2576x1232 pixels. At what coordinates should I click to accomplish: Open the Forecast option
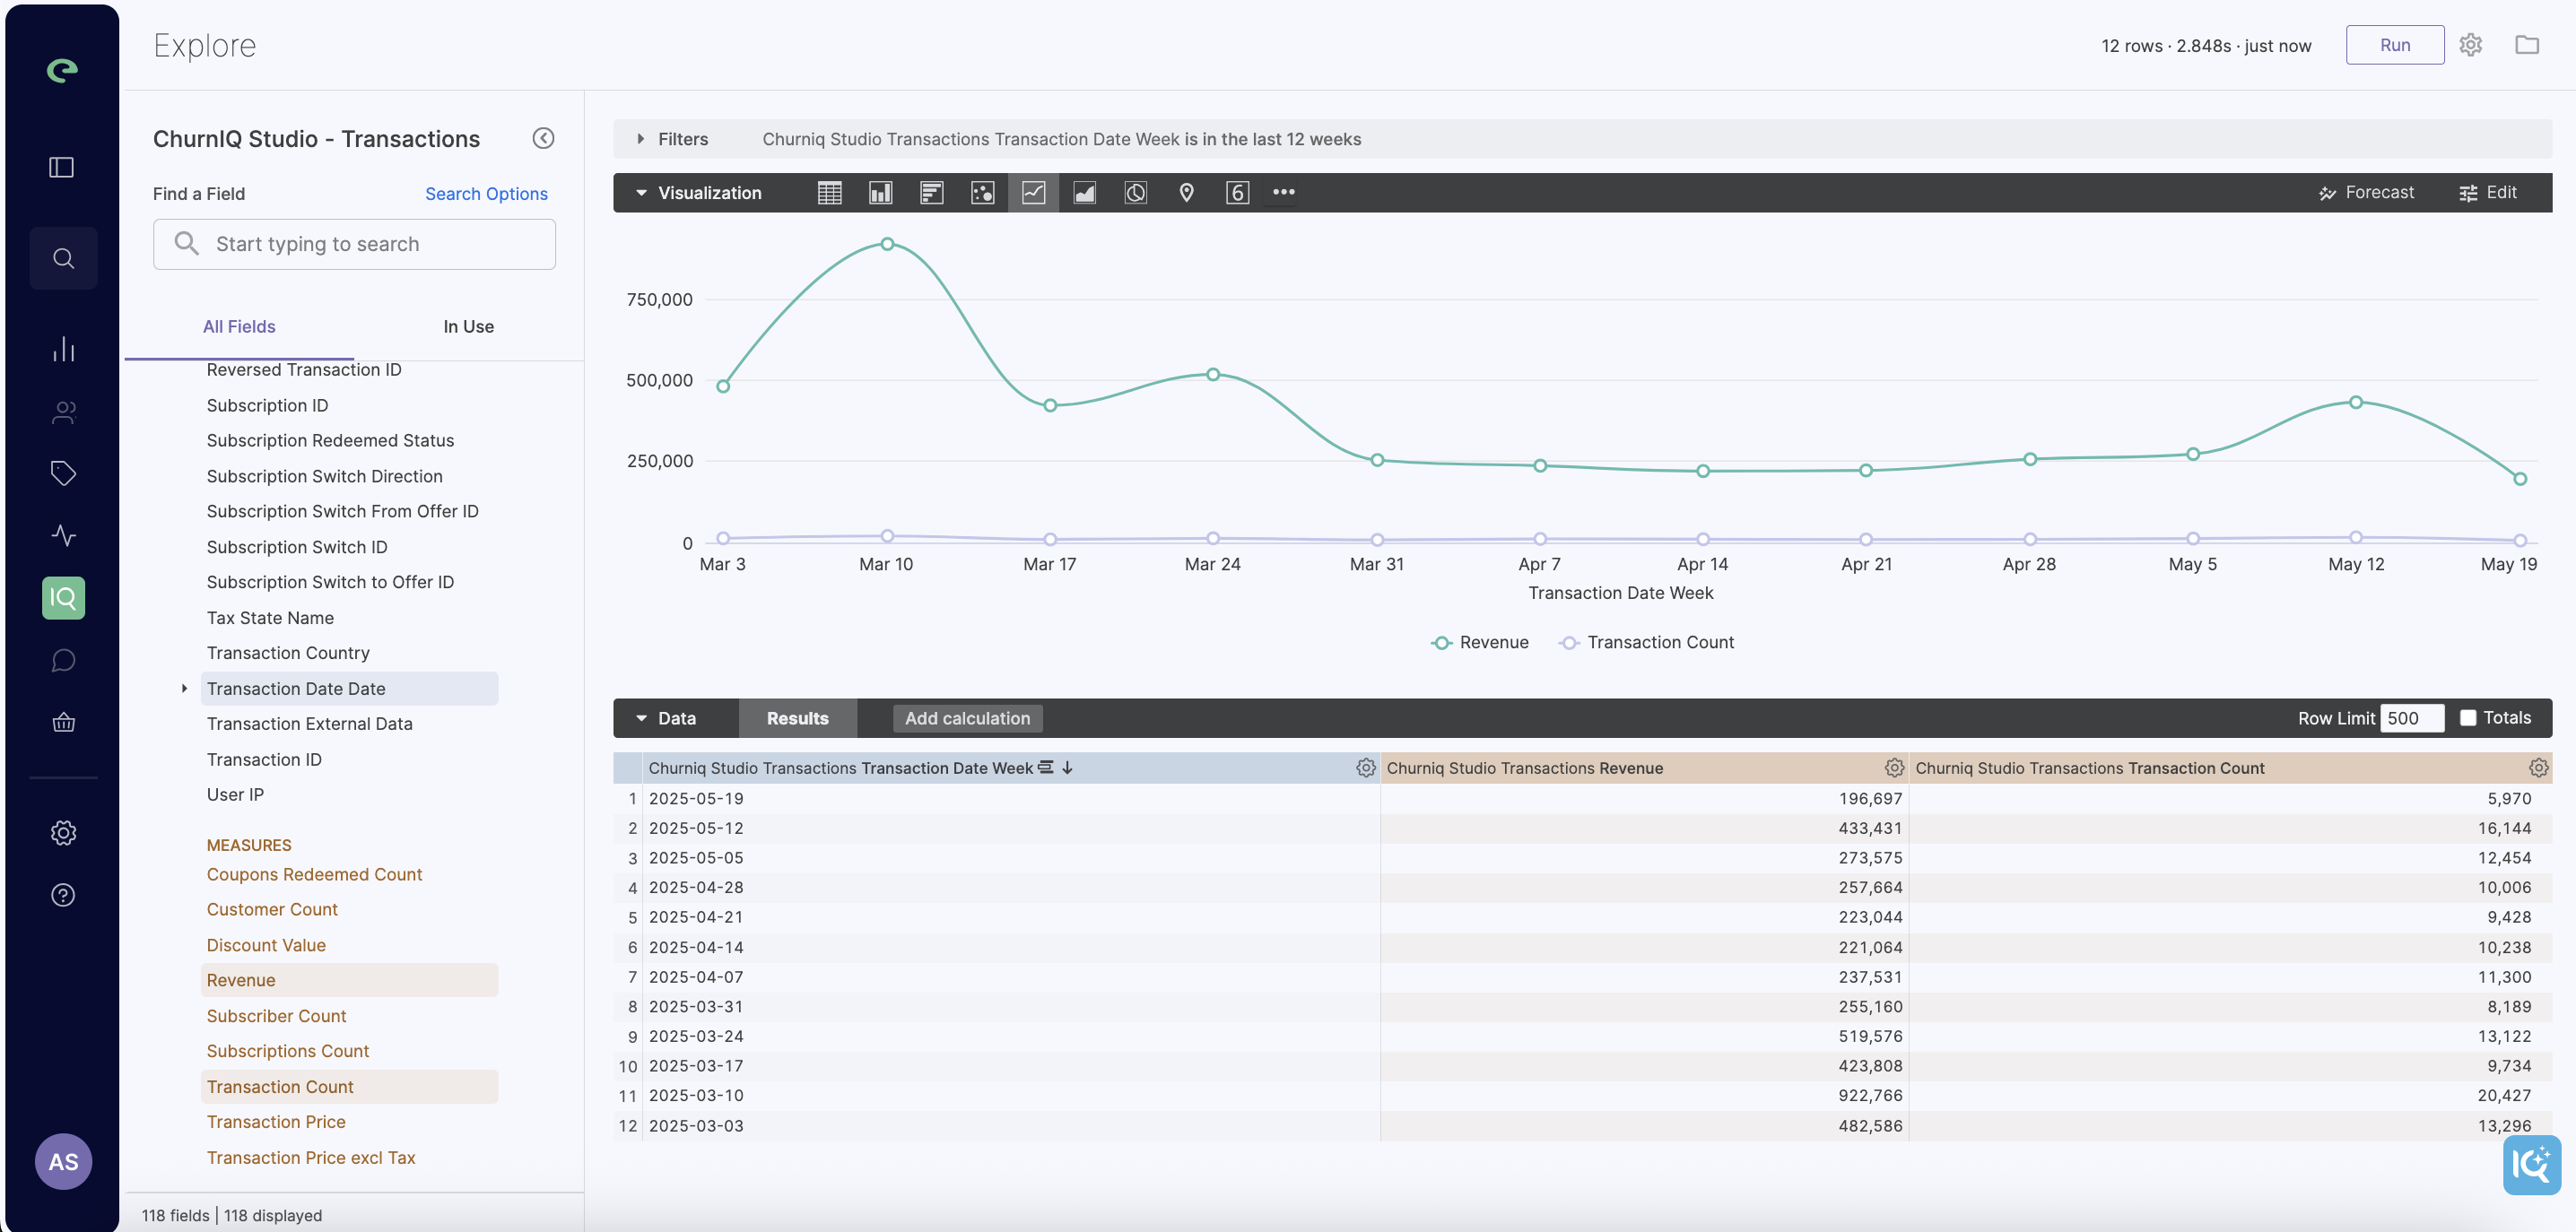click(2366, 192)
